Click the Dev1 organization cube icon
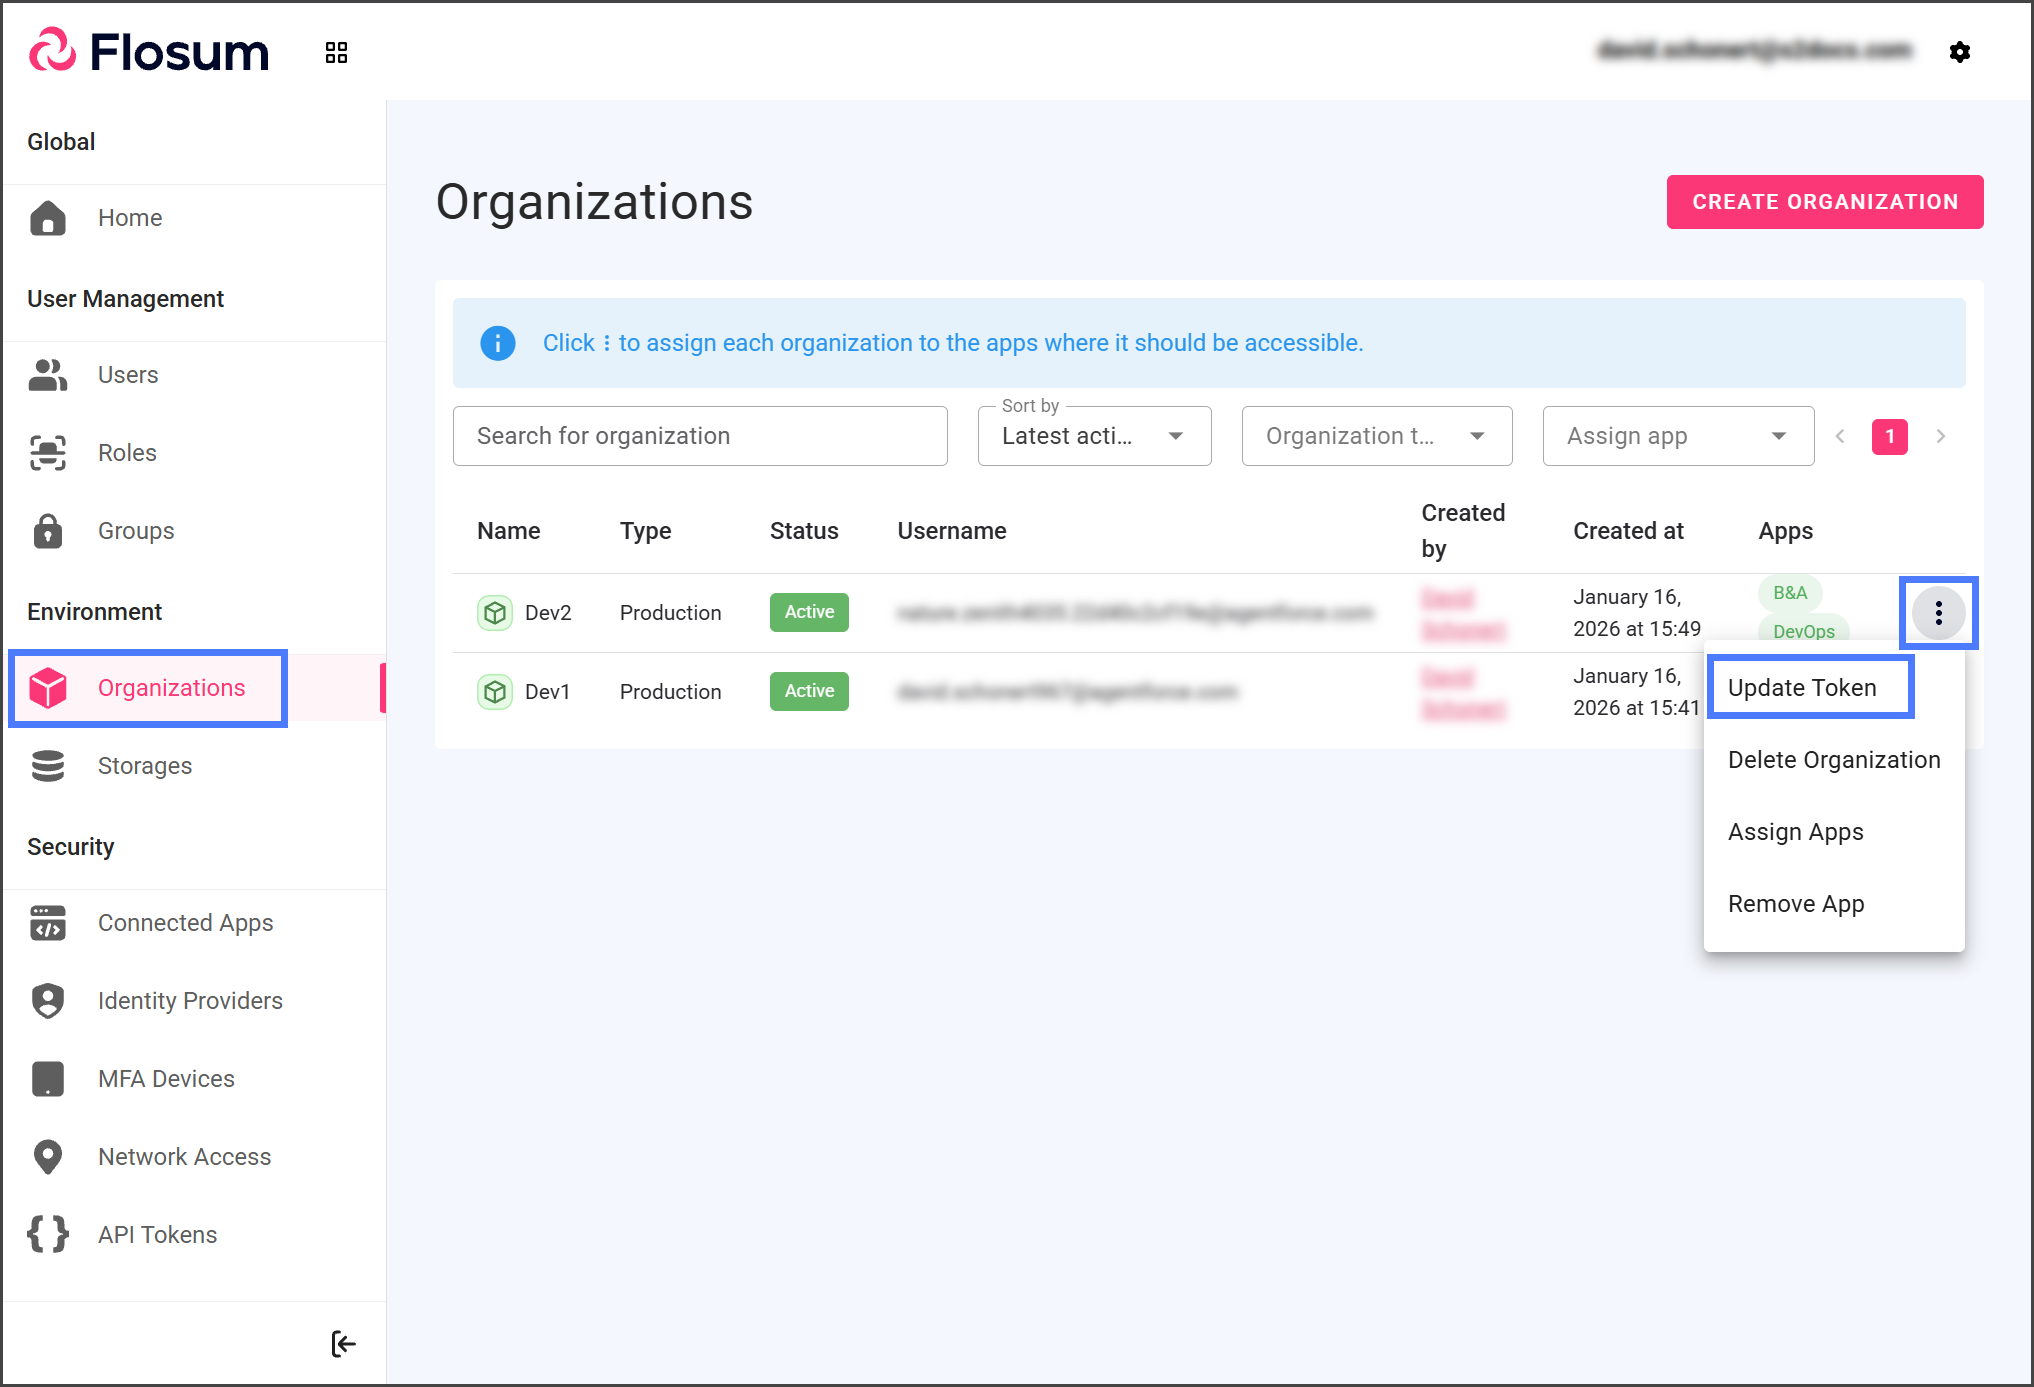The width and height of the screenshot is (2034, 1387). click(x=494, y=692)
